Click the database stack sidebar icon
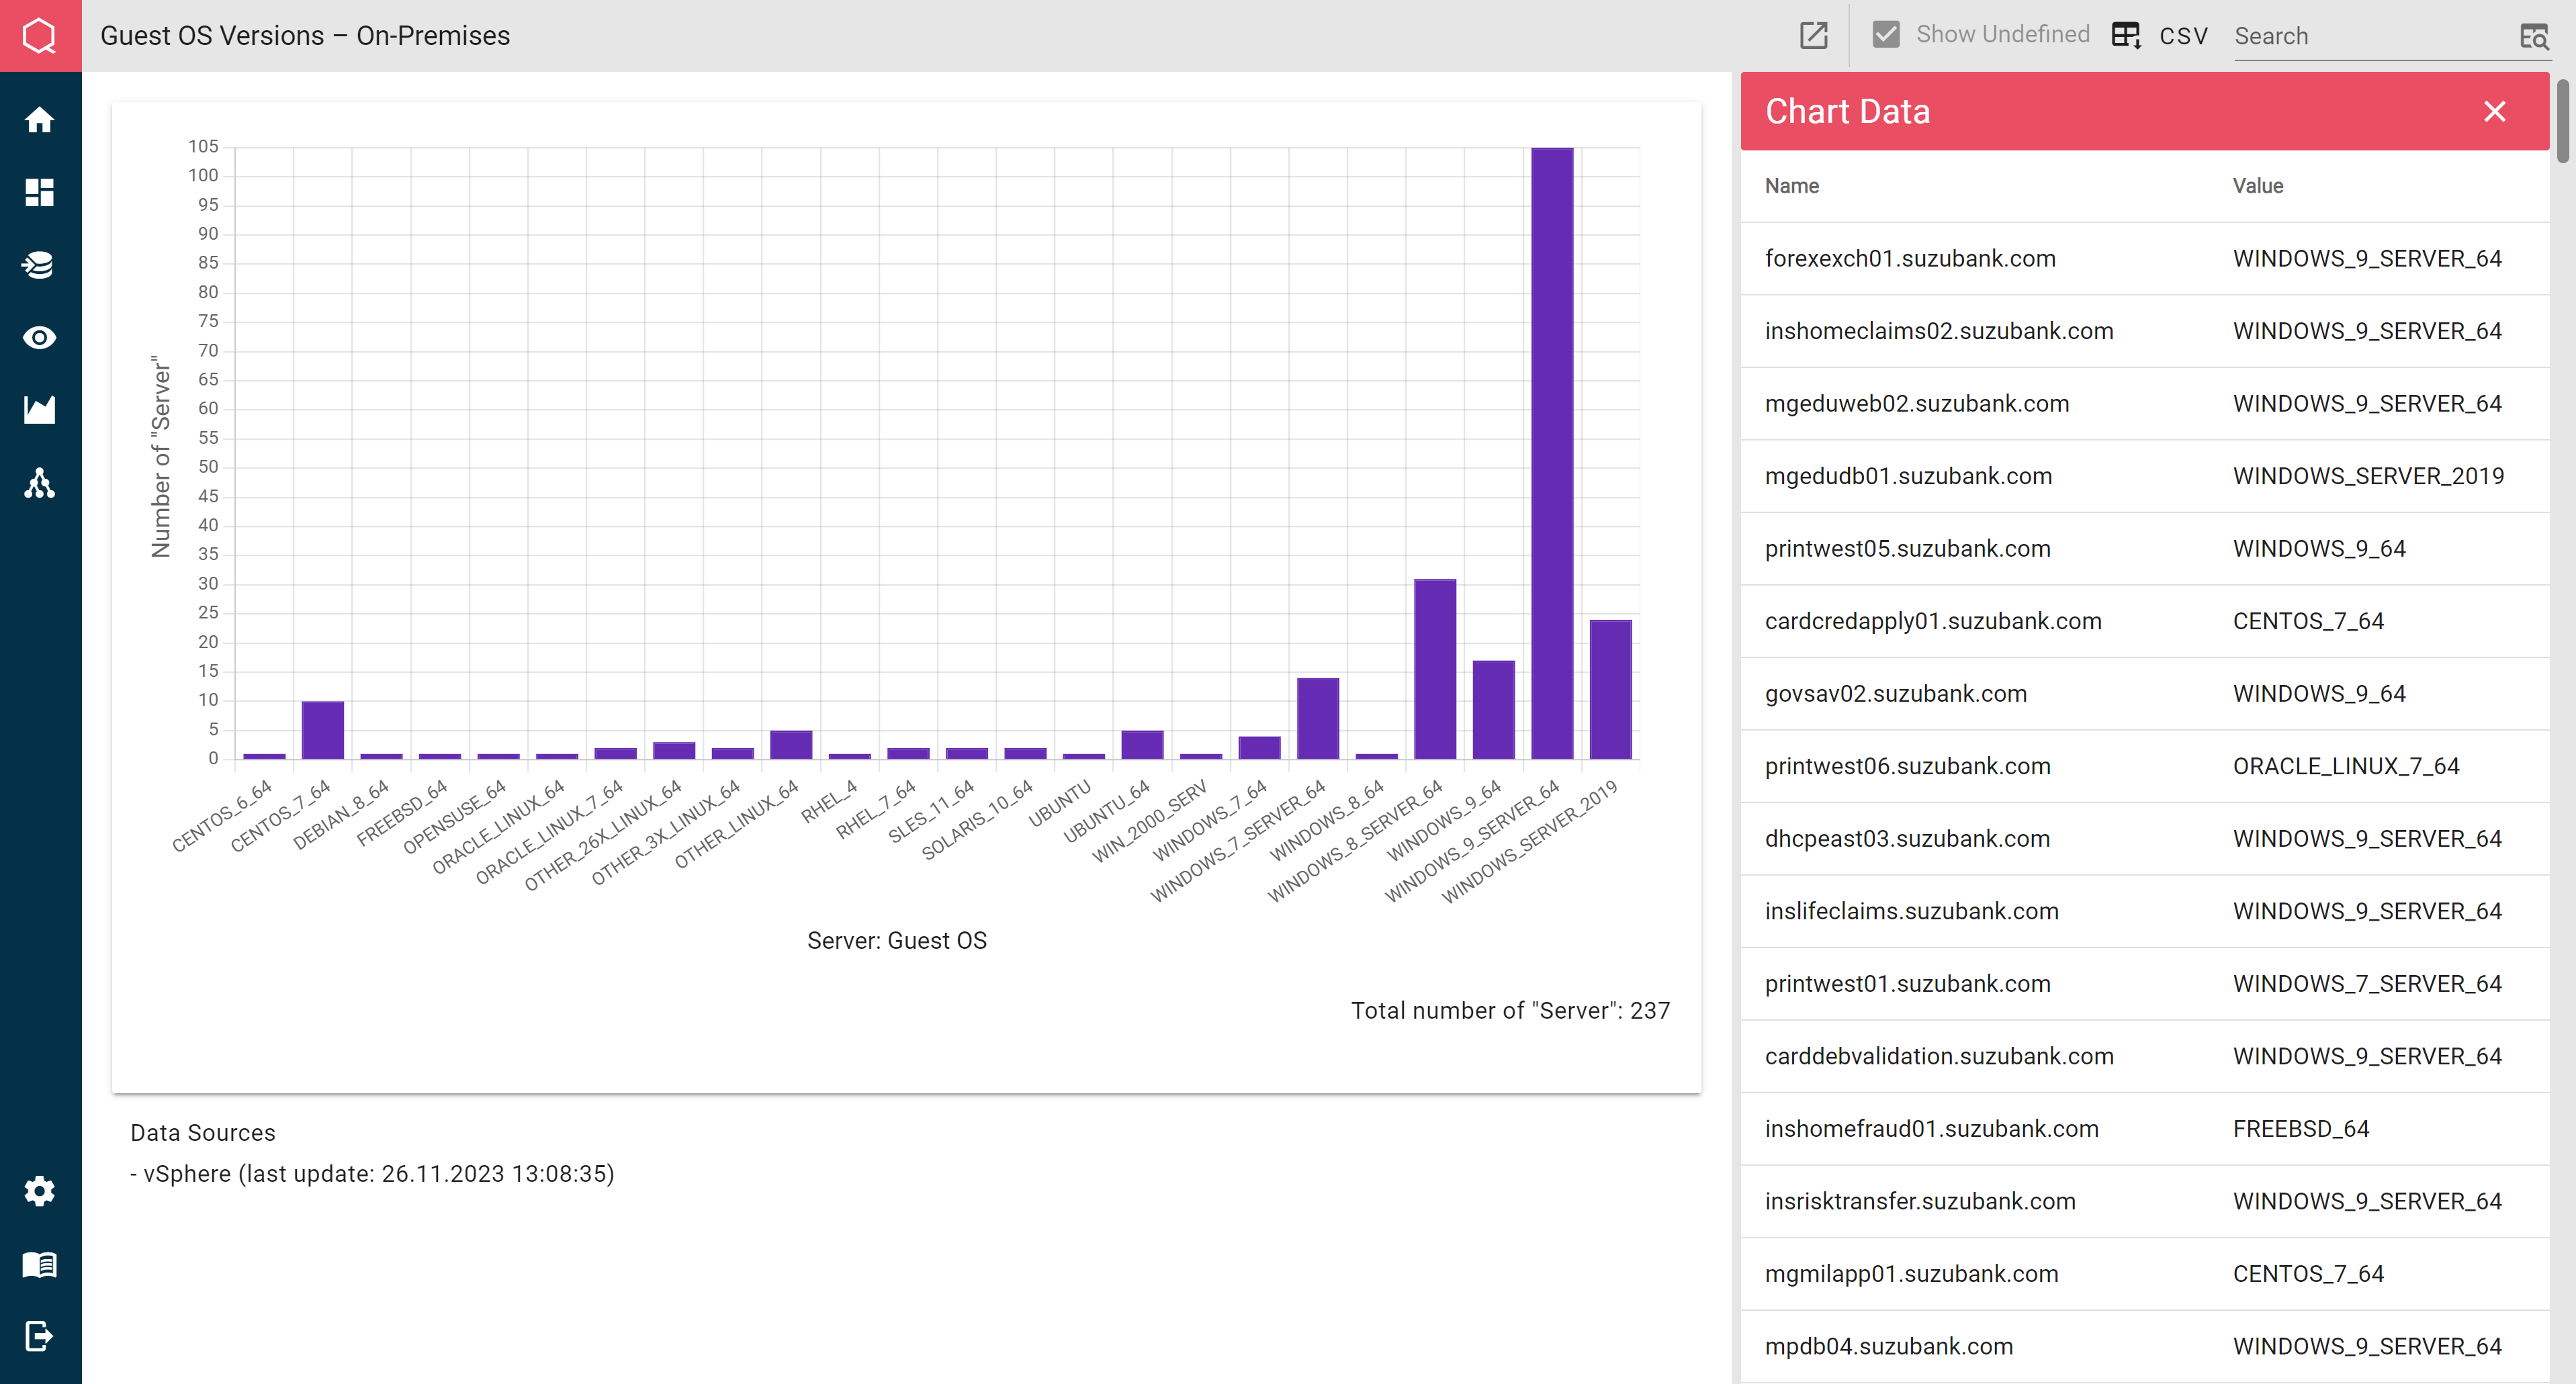The image size is (2576, 1384). point(40,265)
